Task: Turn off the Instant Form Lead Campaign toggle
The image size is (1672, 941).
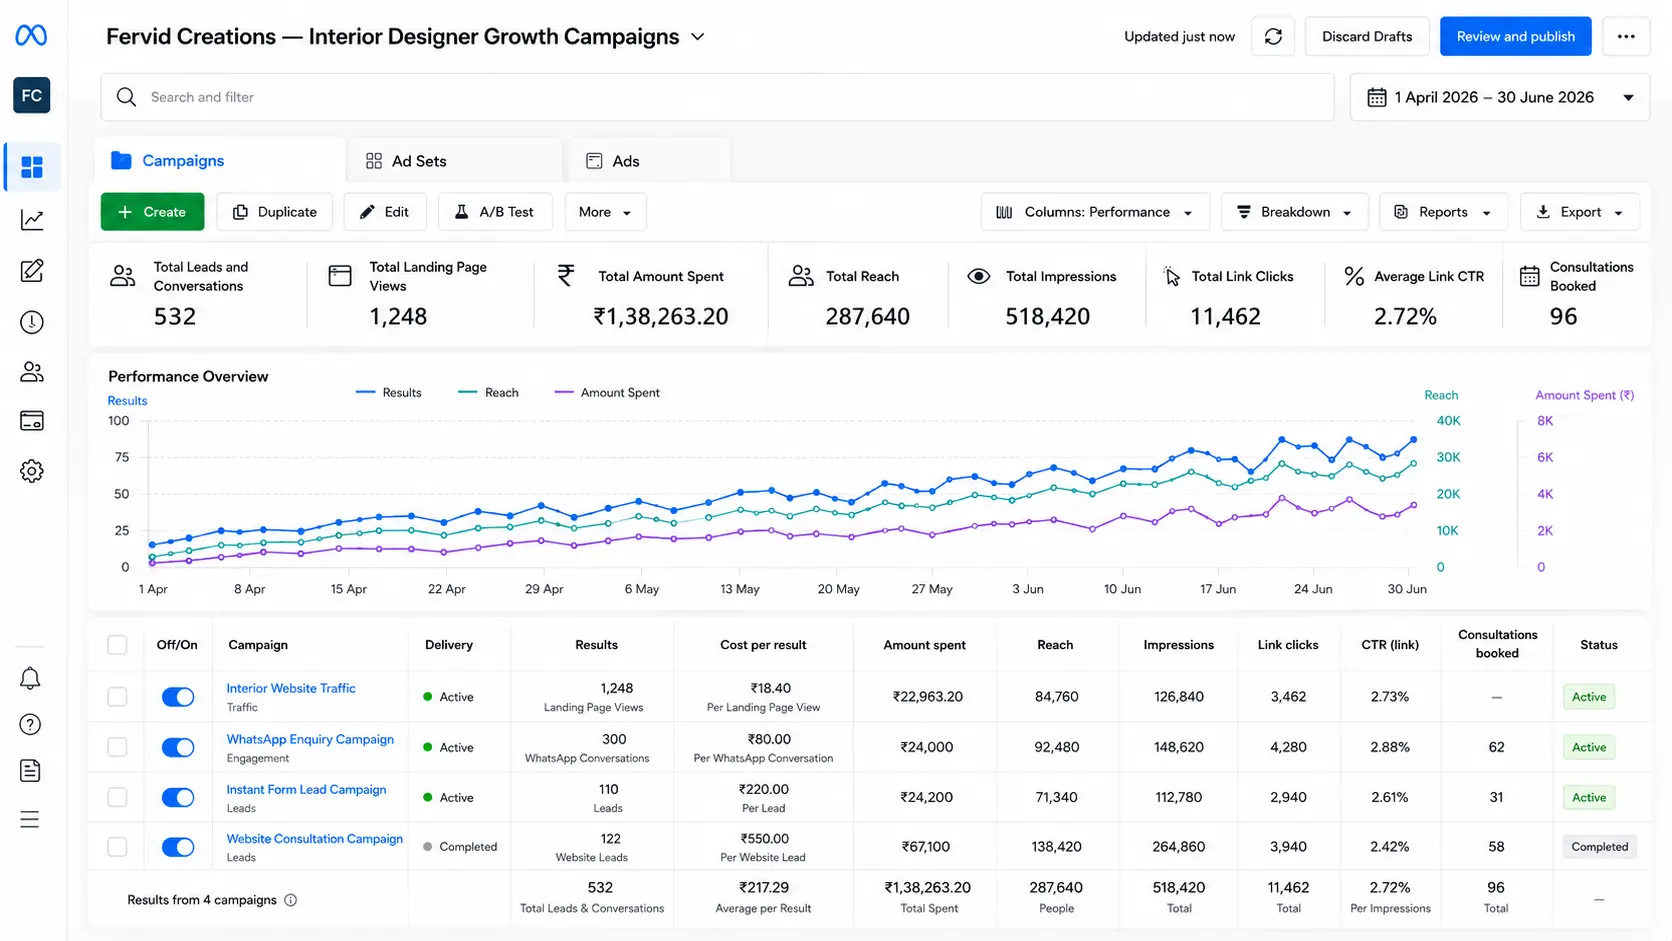Action: (x=178, y=797)
